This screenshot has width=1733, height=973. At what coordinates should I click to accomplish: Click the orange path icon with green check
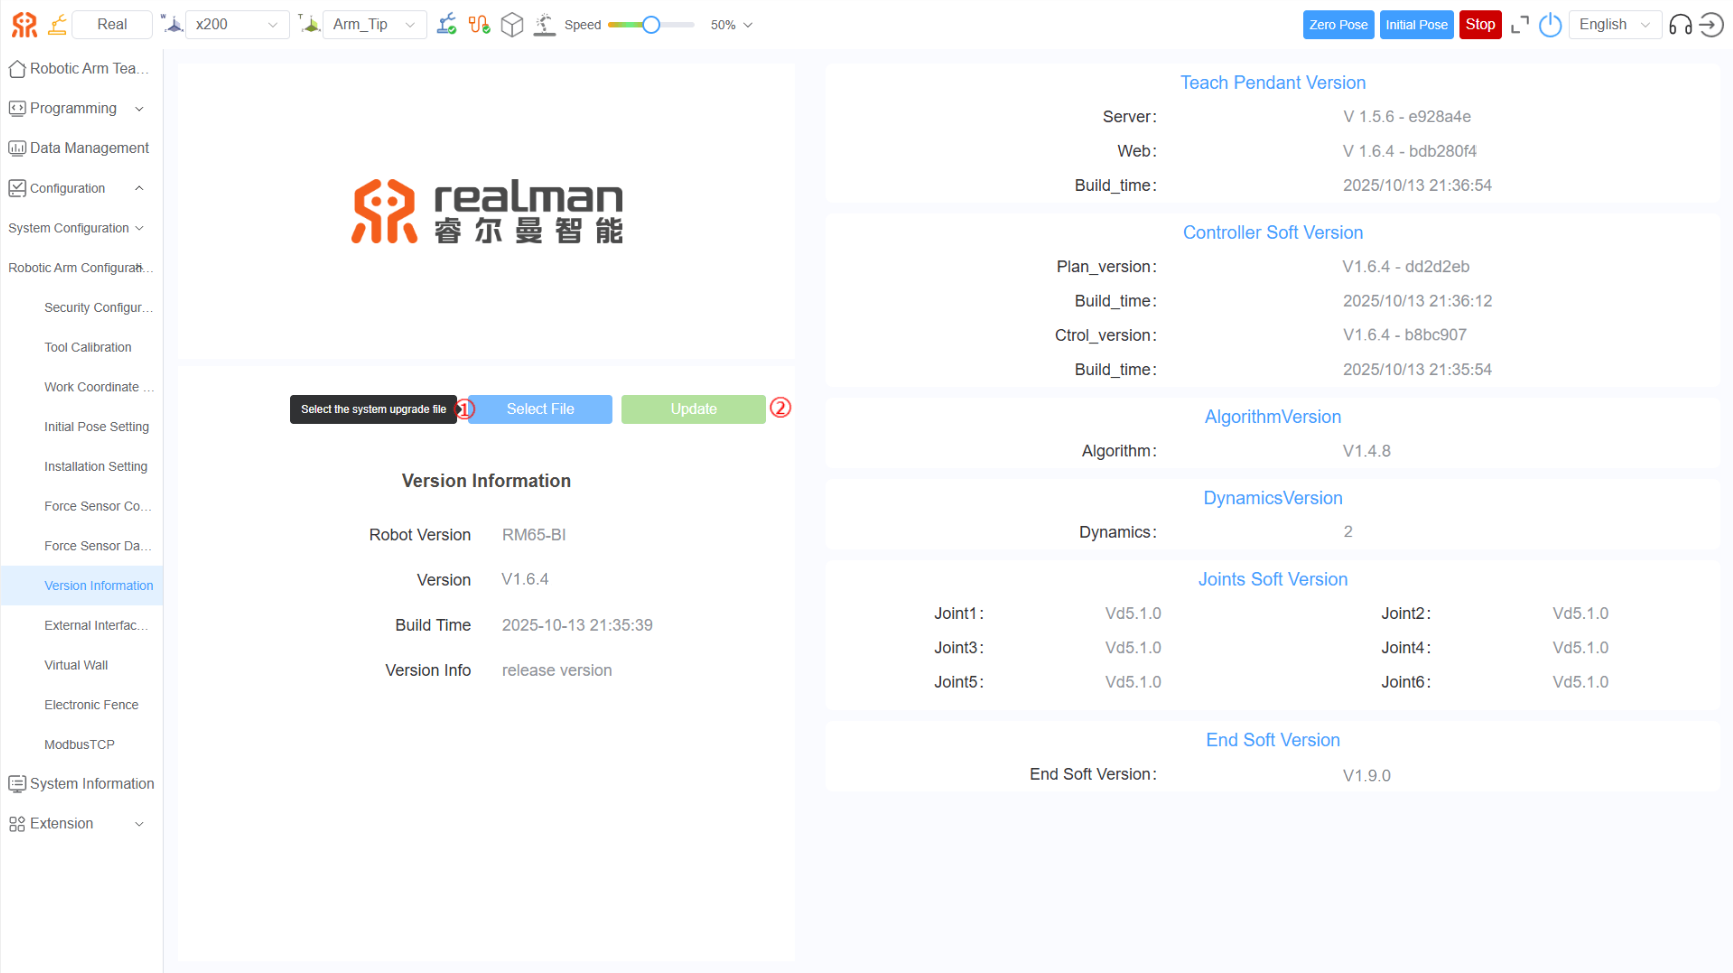(479, 24)
